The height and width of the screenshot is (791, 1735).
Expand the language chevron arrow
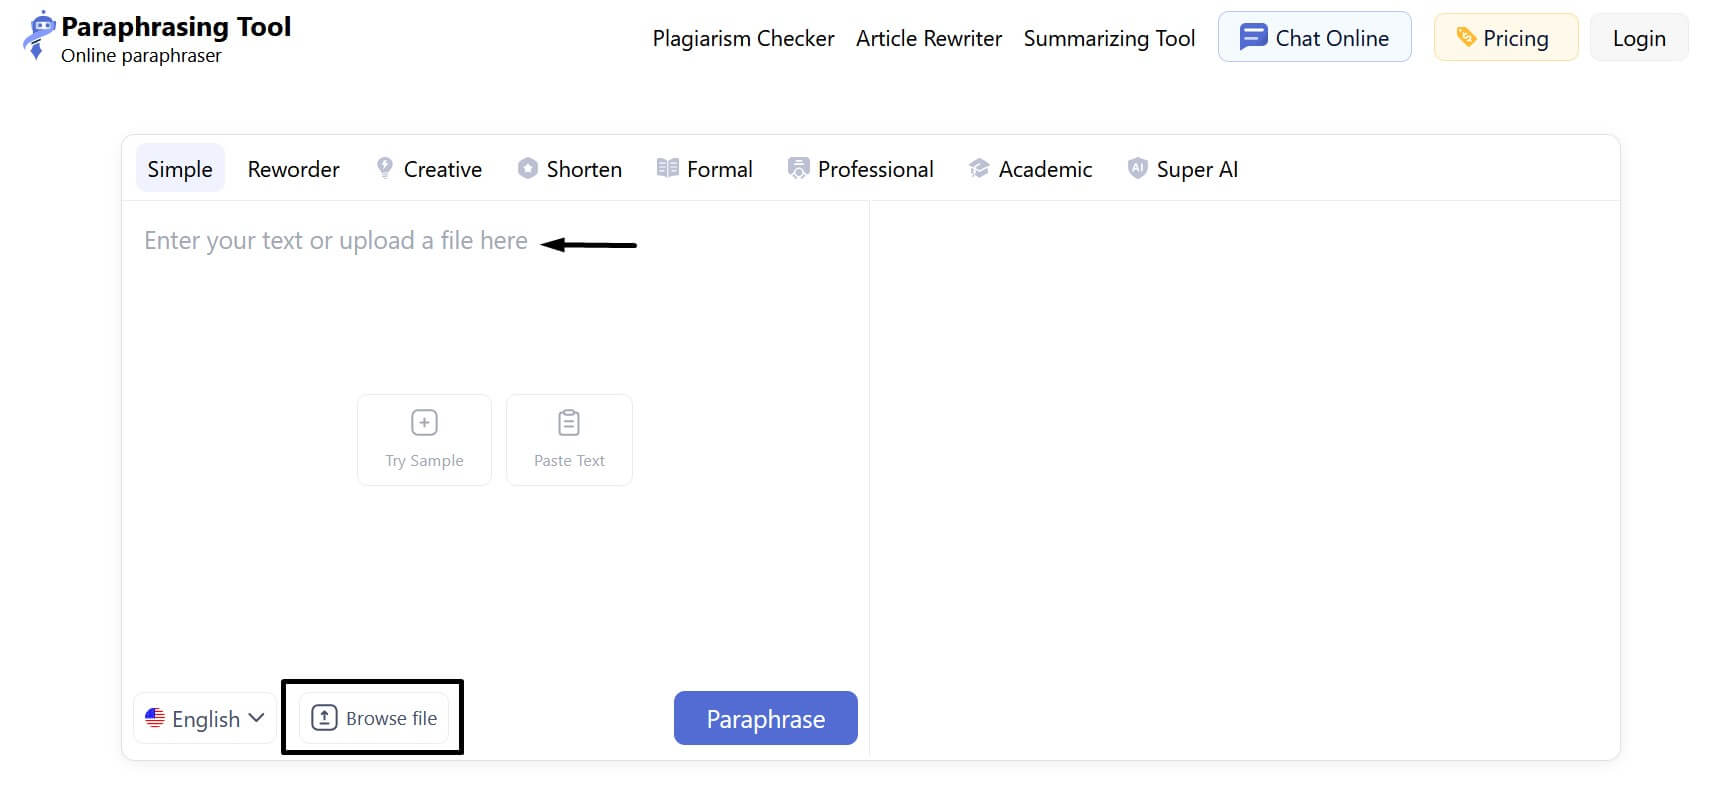[256, 718]
